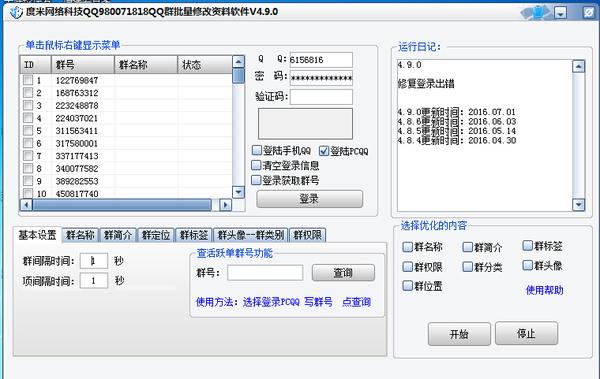Minimize the window using title bar button
This screenshot has height=379, width=600.
(x=560, y=13)
